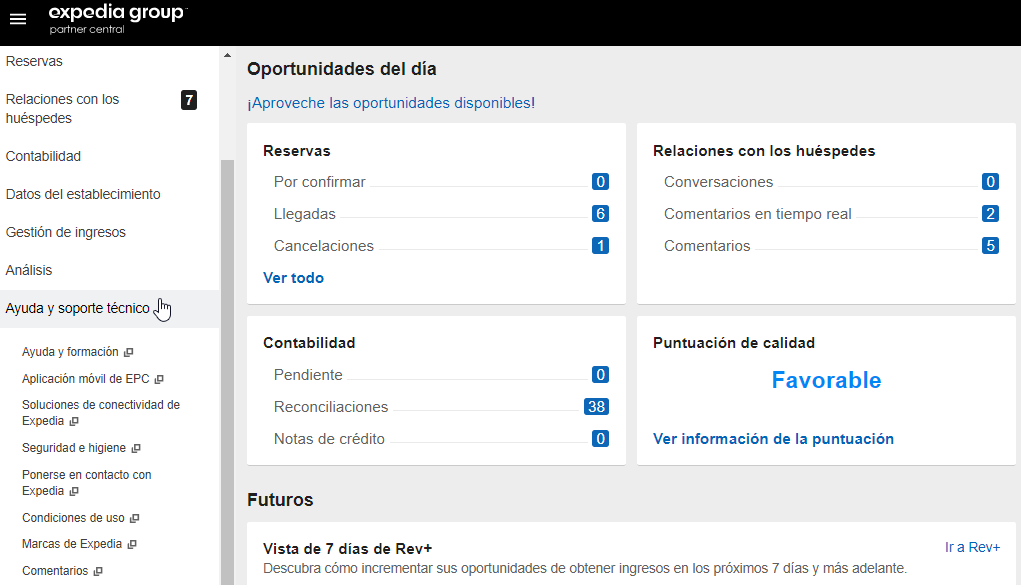The height and width of the screenshot is (585, 1021).
Task: Click the Expedia Group Partner Central logo
Action: point(117,19)
